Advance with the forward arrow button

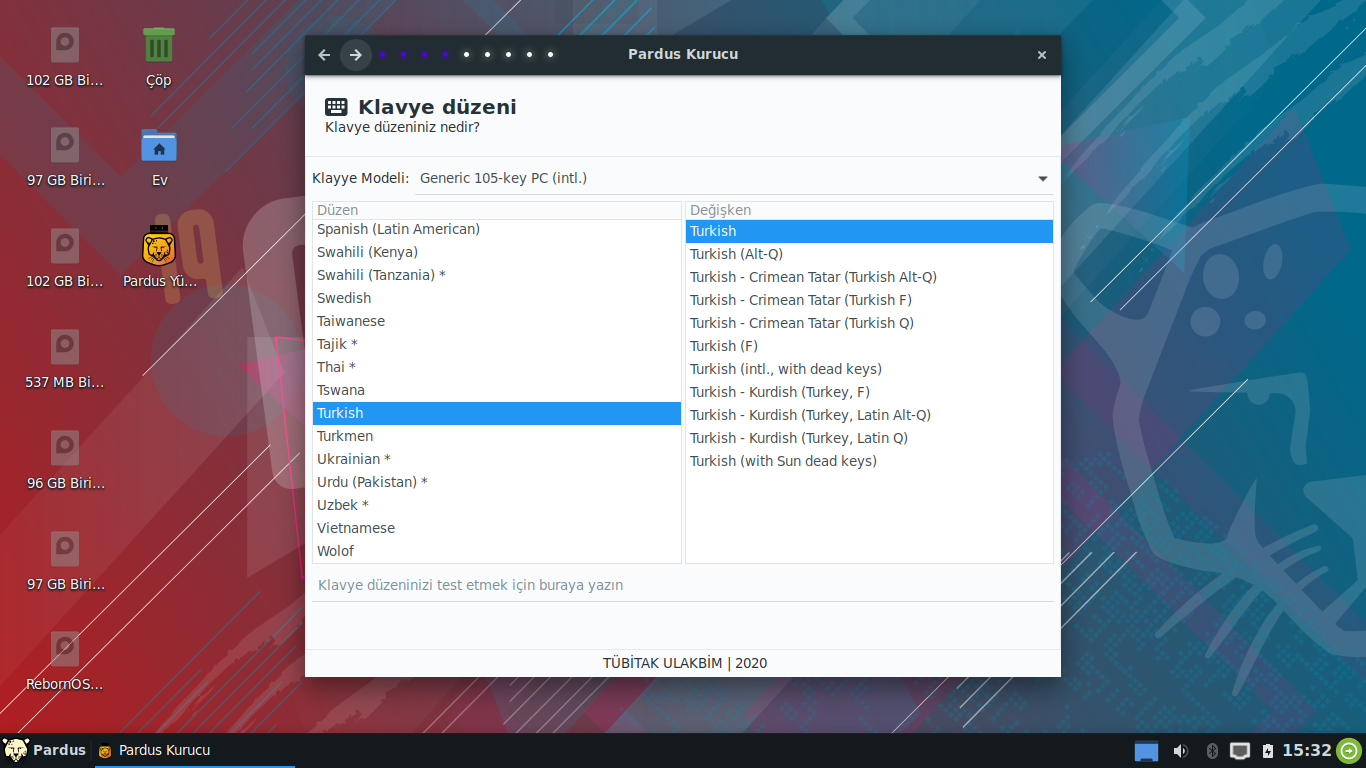click(x=355, y=55)
